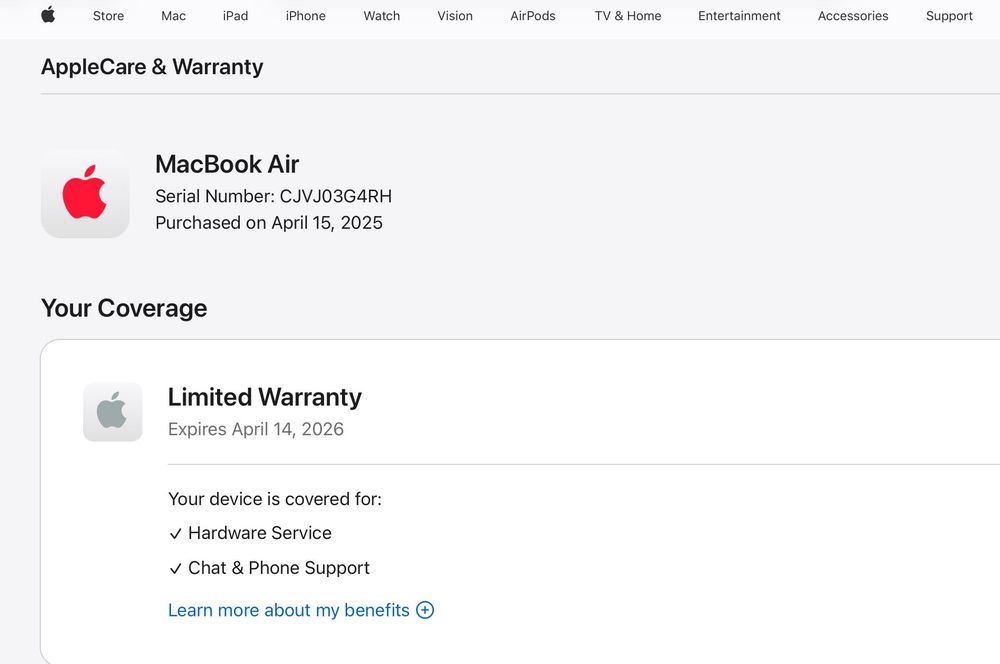Image resolution: width=1000 pixels, height=664 pixels.
Task: Click the Your Coverage heading
Action: click(x=124, y=308)
